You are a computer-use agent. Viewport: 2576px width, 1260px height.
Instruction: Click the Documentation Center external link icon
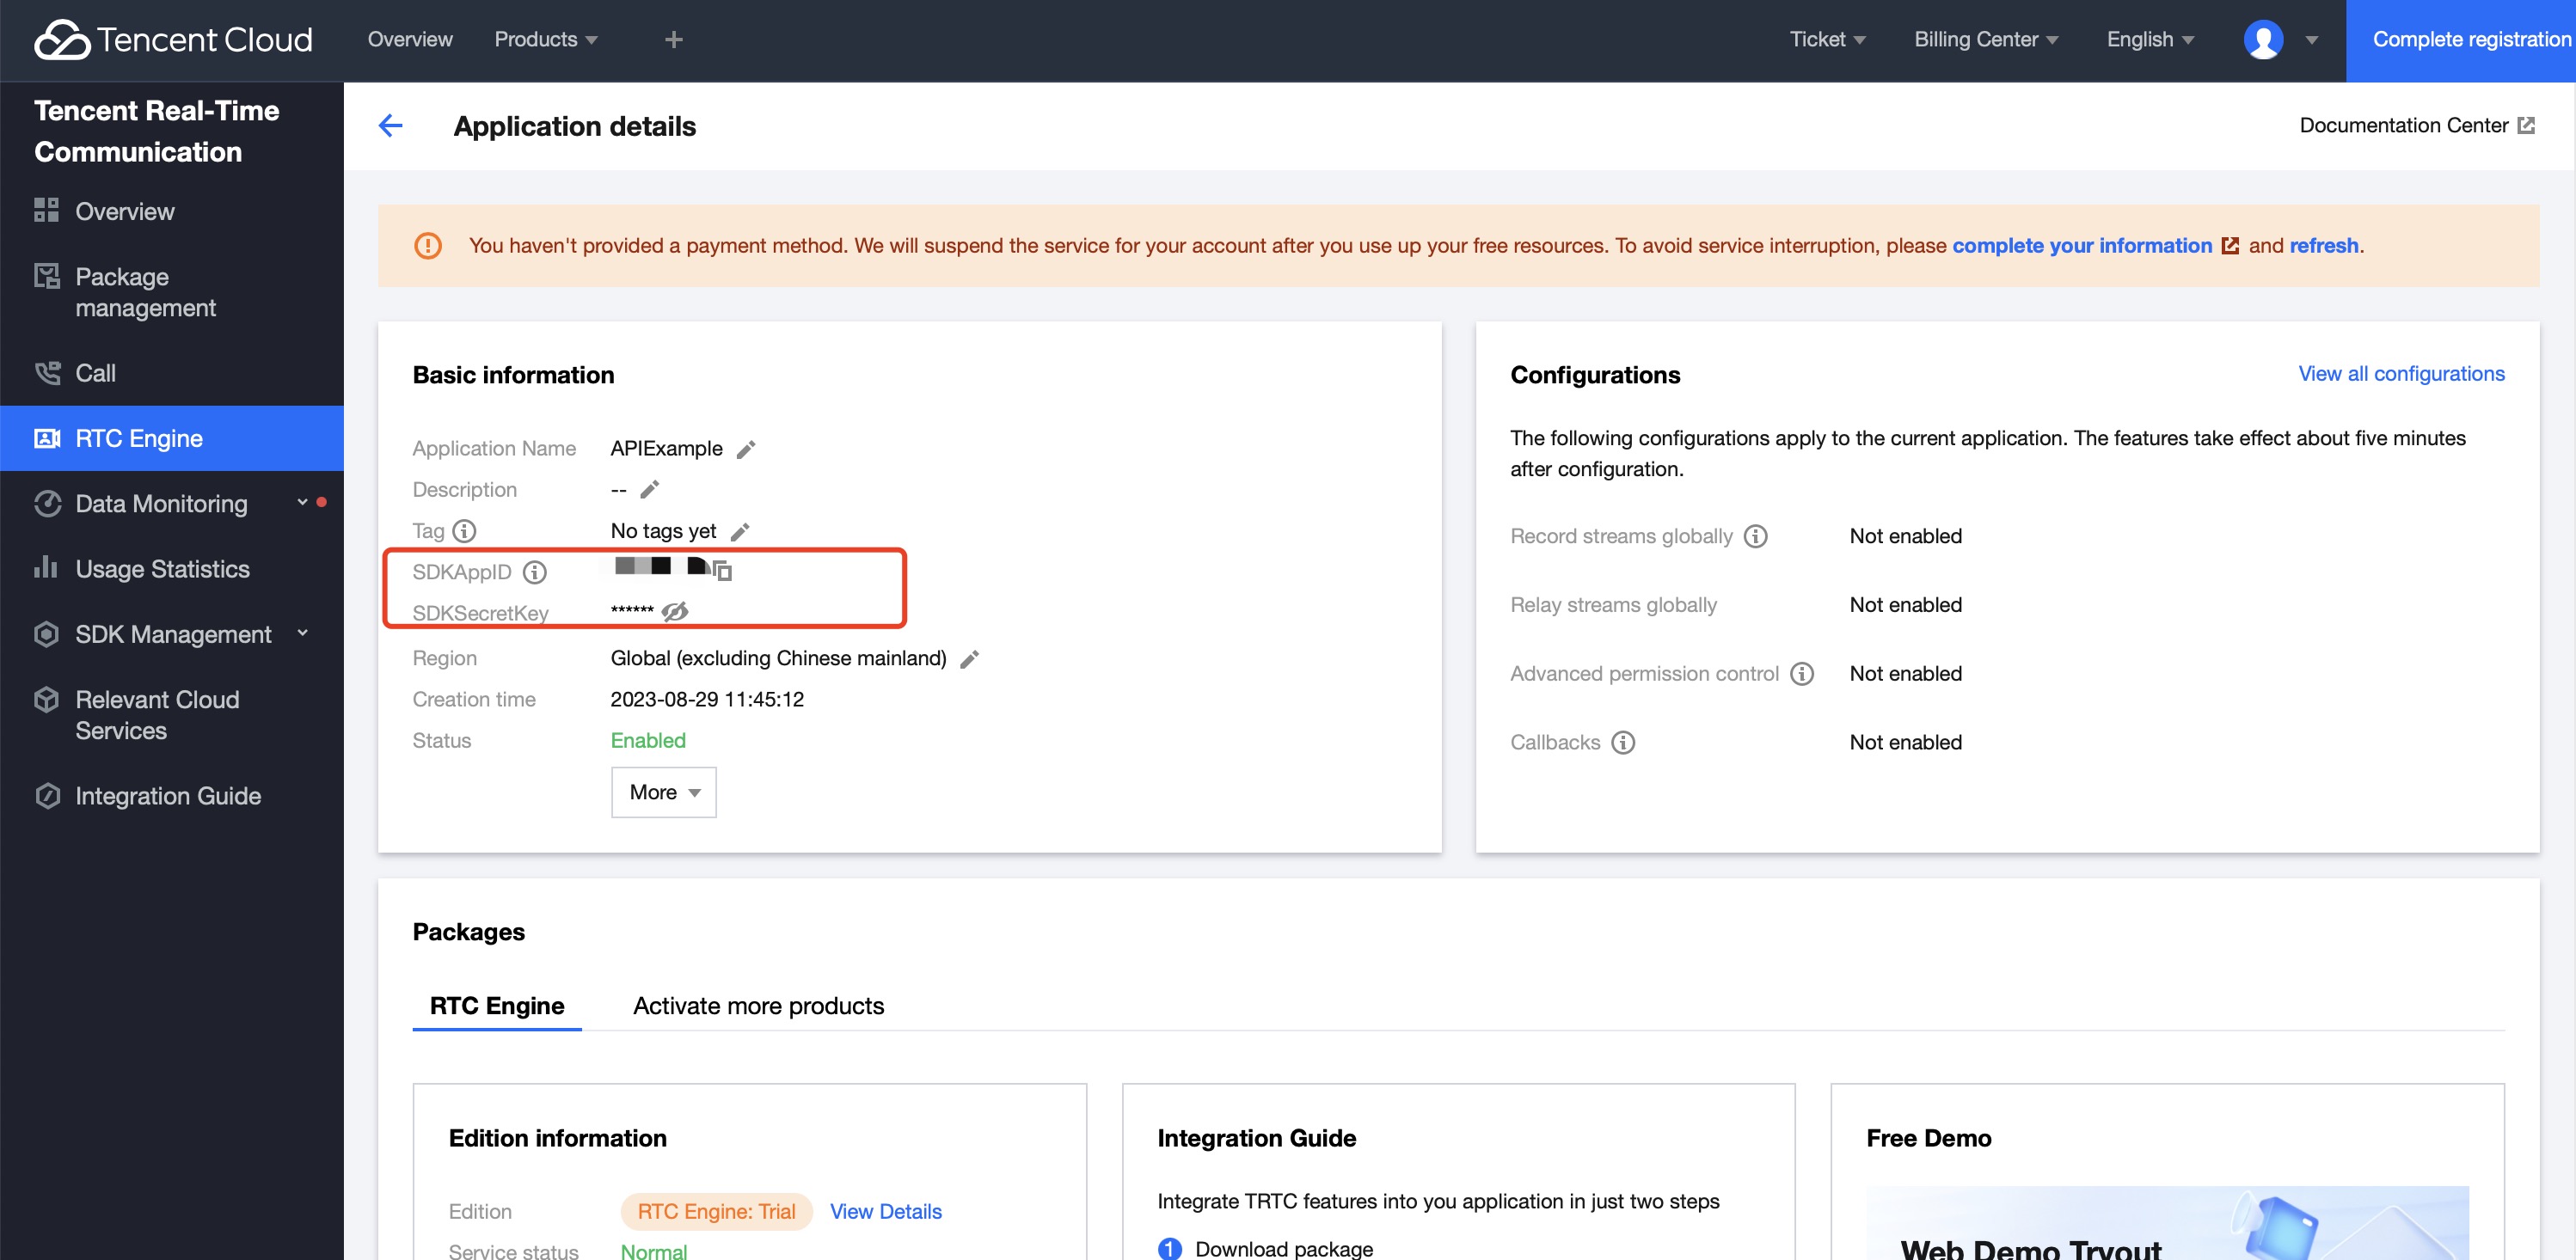2526,125
